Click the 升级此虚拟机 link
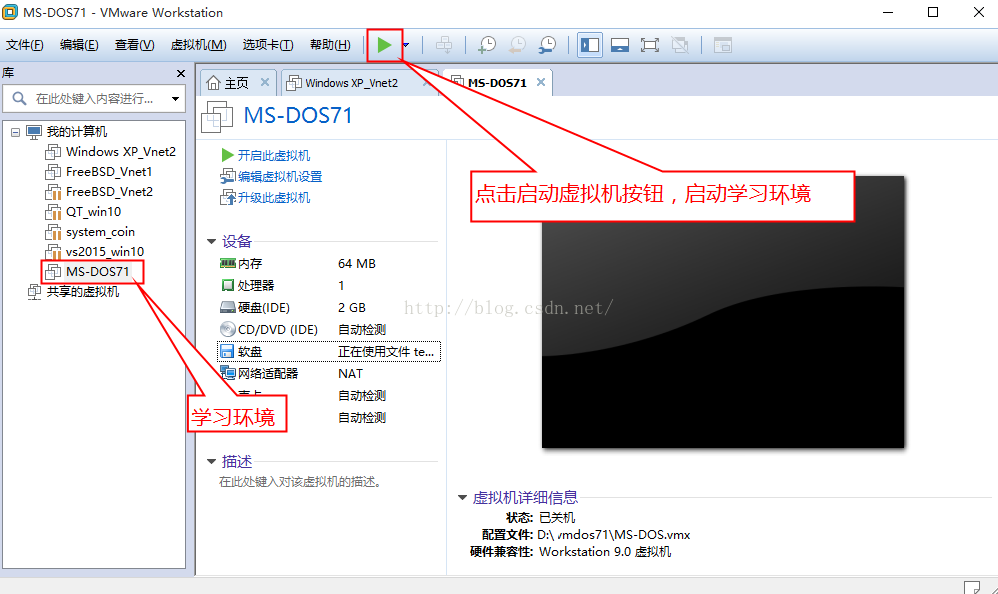 (274, 197)
